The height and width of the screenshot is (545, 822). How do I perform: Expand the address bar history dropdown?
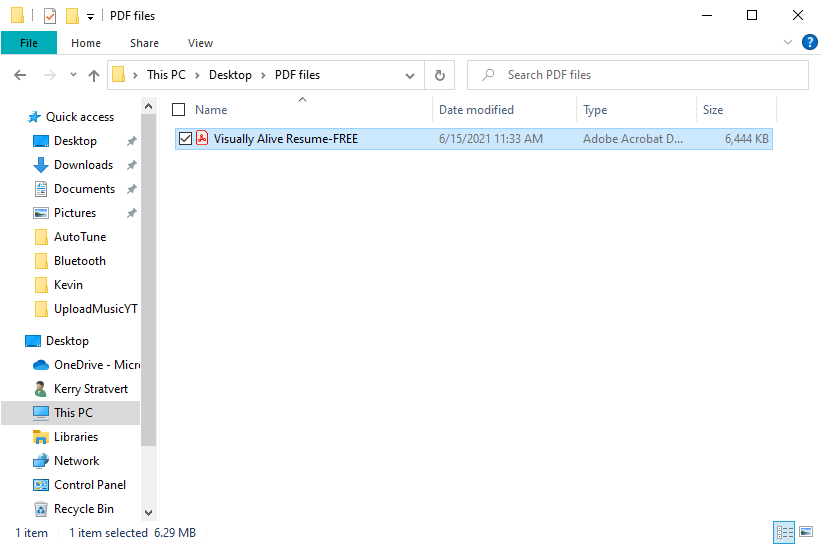point(411,75)
